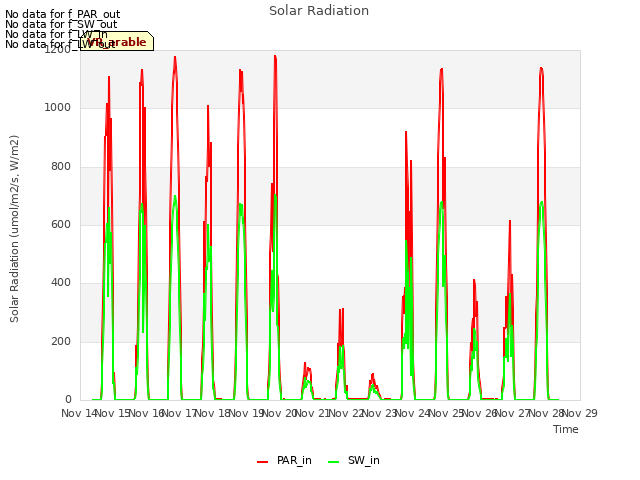This screenshot has width=640, height=480.
Task: Click the Nov 29 x-axis label
Action: pyautogui.click(x=580, y=413)
